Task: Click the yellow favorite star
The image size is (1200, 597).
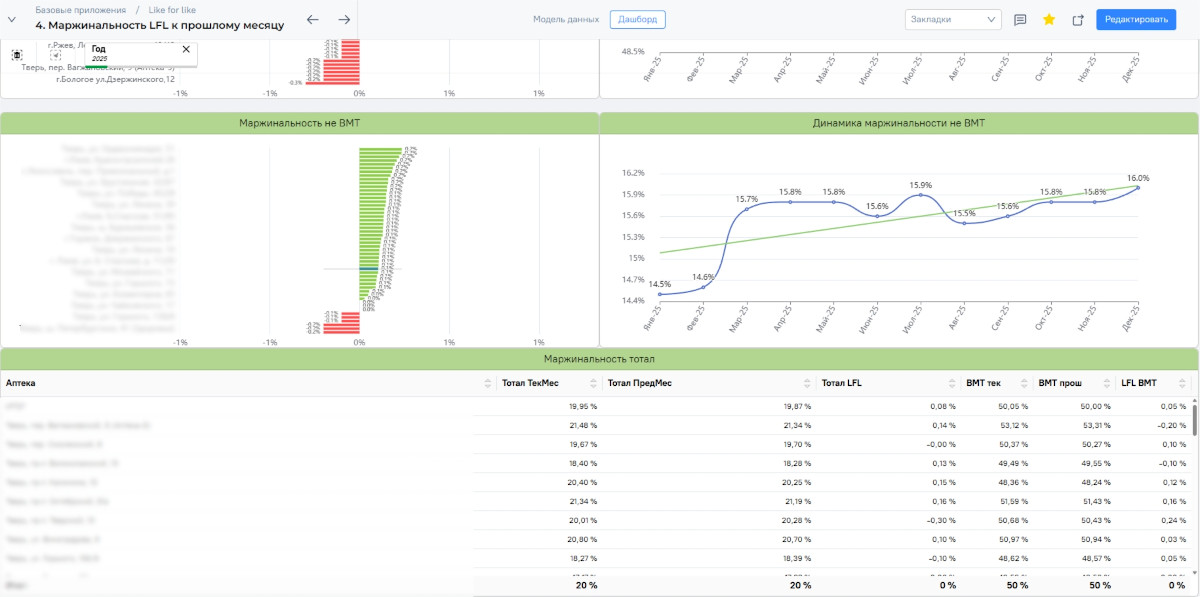Action: [1049, 20]
